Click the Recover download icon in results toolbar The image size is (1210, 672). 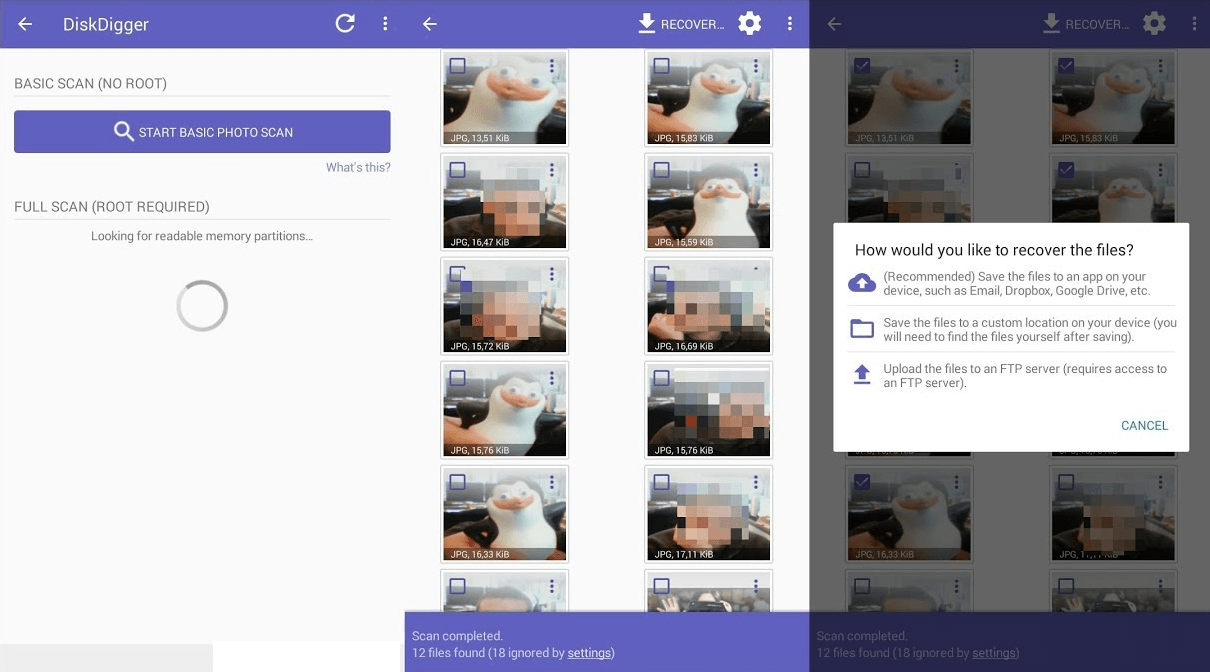pos(647,24)
